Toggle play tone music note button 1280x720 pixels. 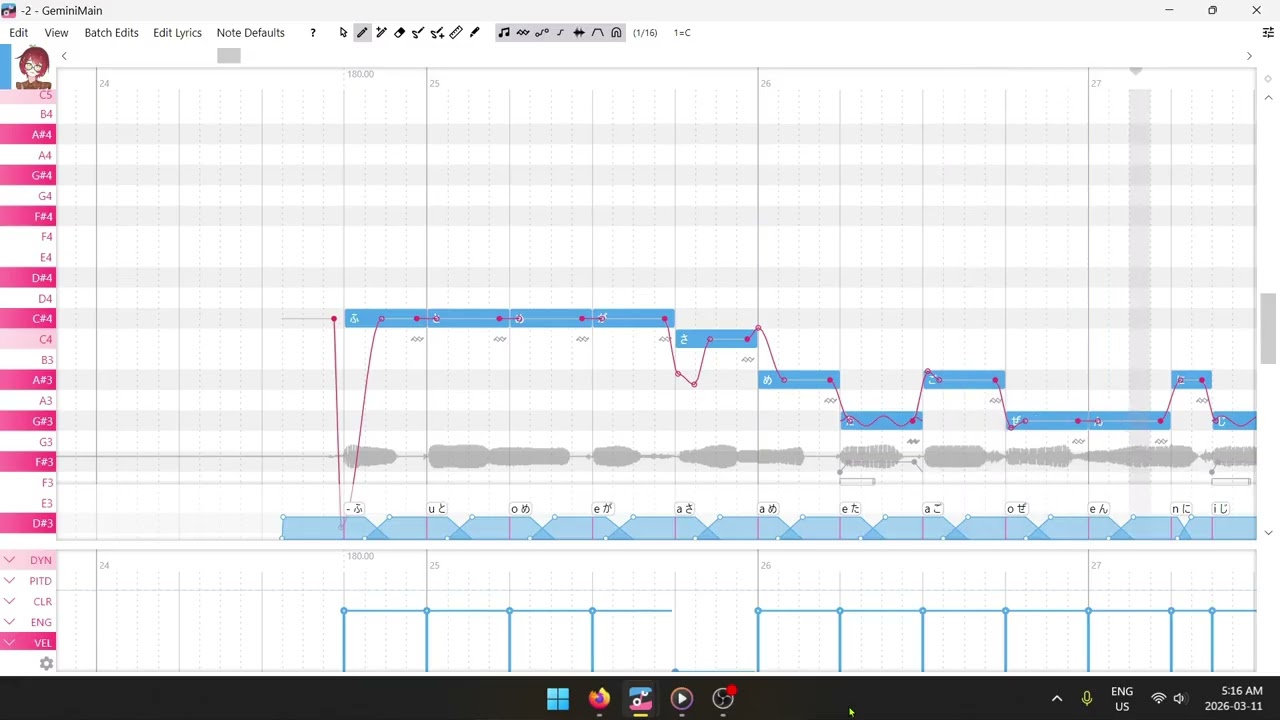click(504, 33)
